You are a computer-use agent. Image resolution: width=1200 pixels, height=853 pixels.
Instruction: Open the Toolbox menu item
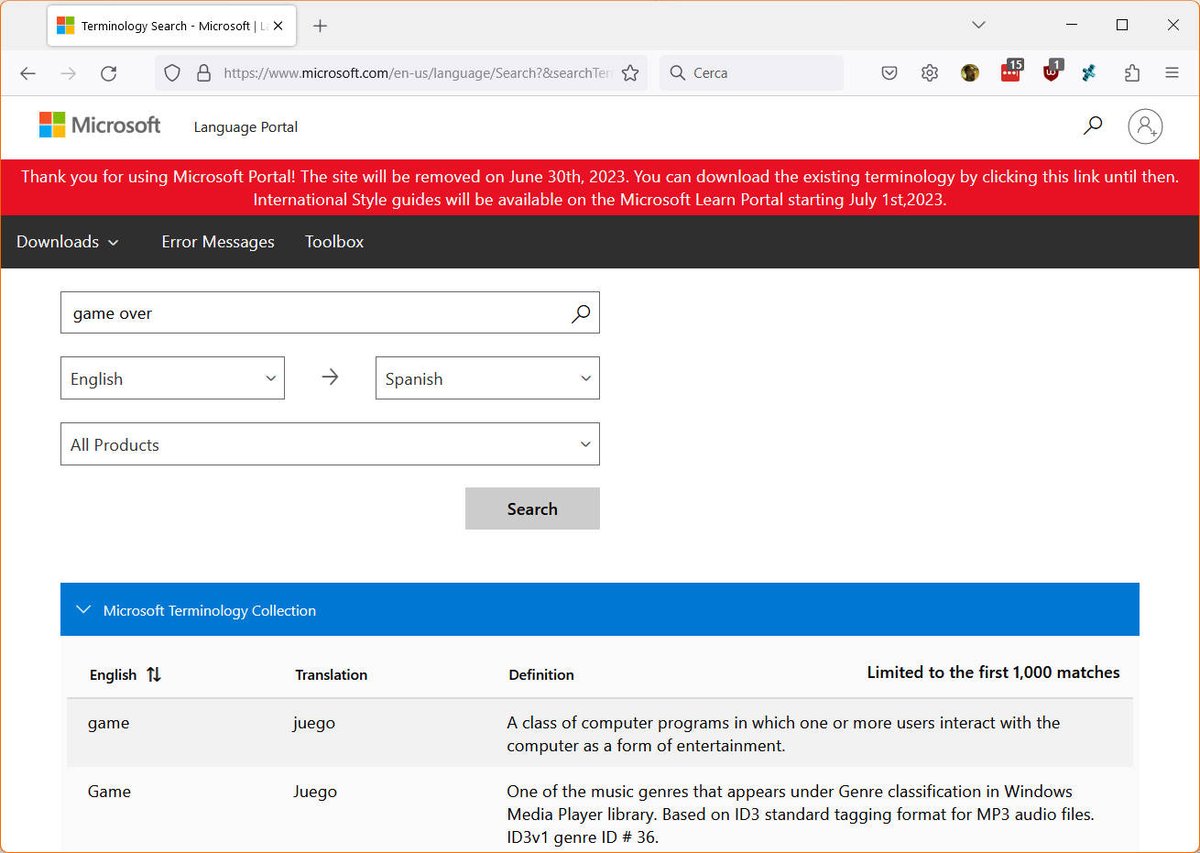pos(334,242)
